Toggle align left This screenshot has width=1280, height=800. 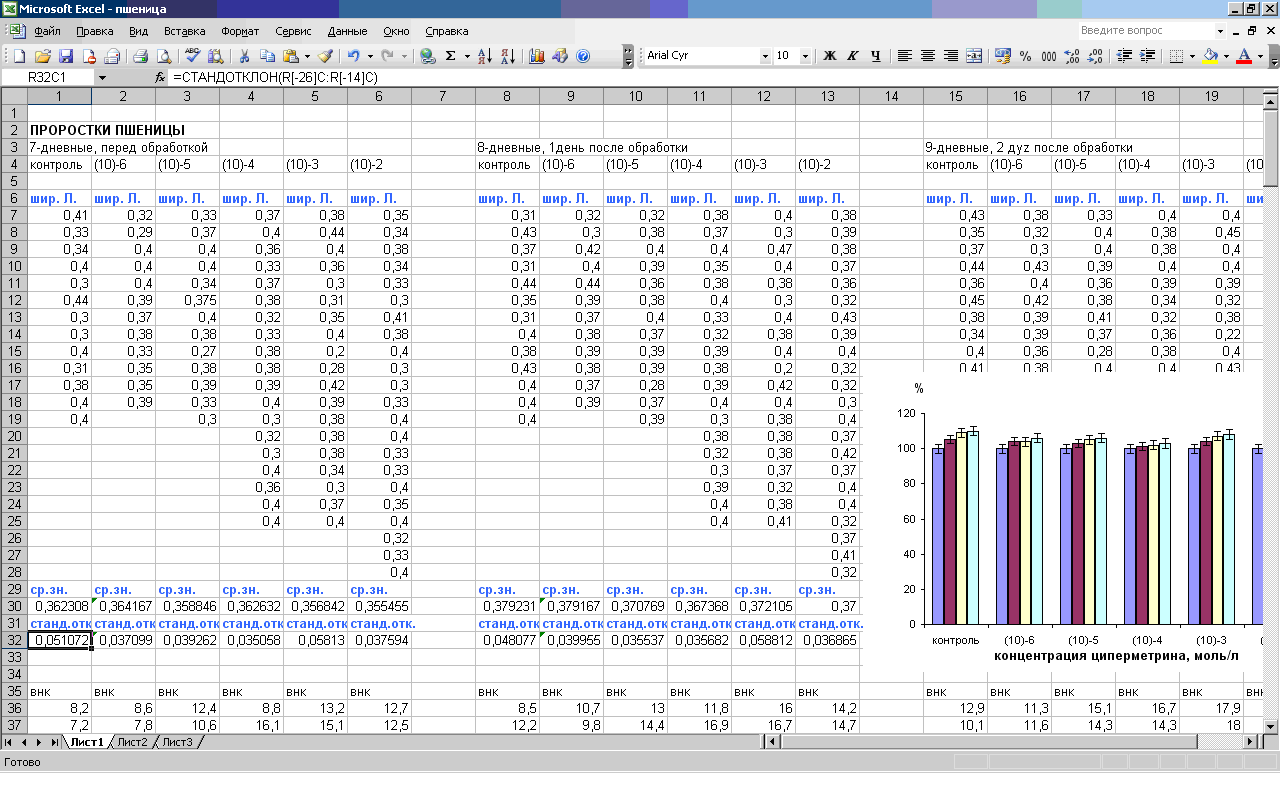coord(904,56)
